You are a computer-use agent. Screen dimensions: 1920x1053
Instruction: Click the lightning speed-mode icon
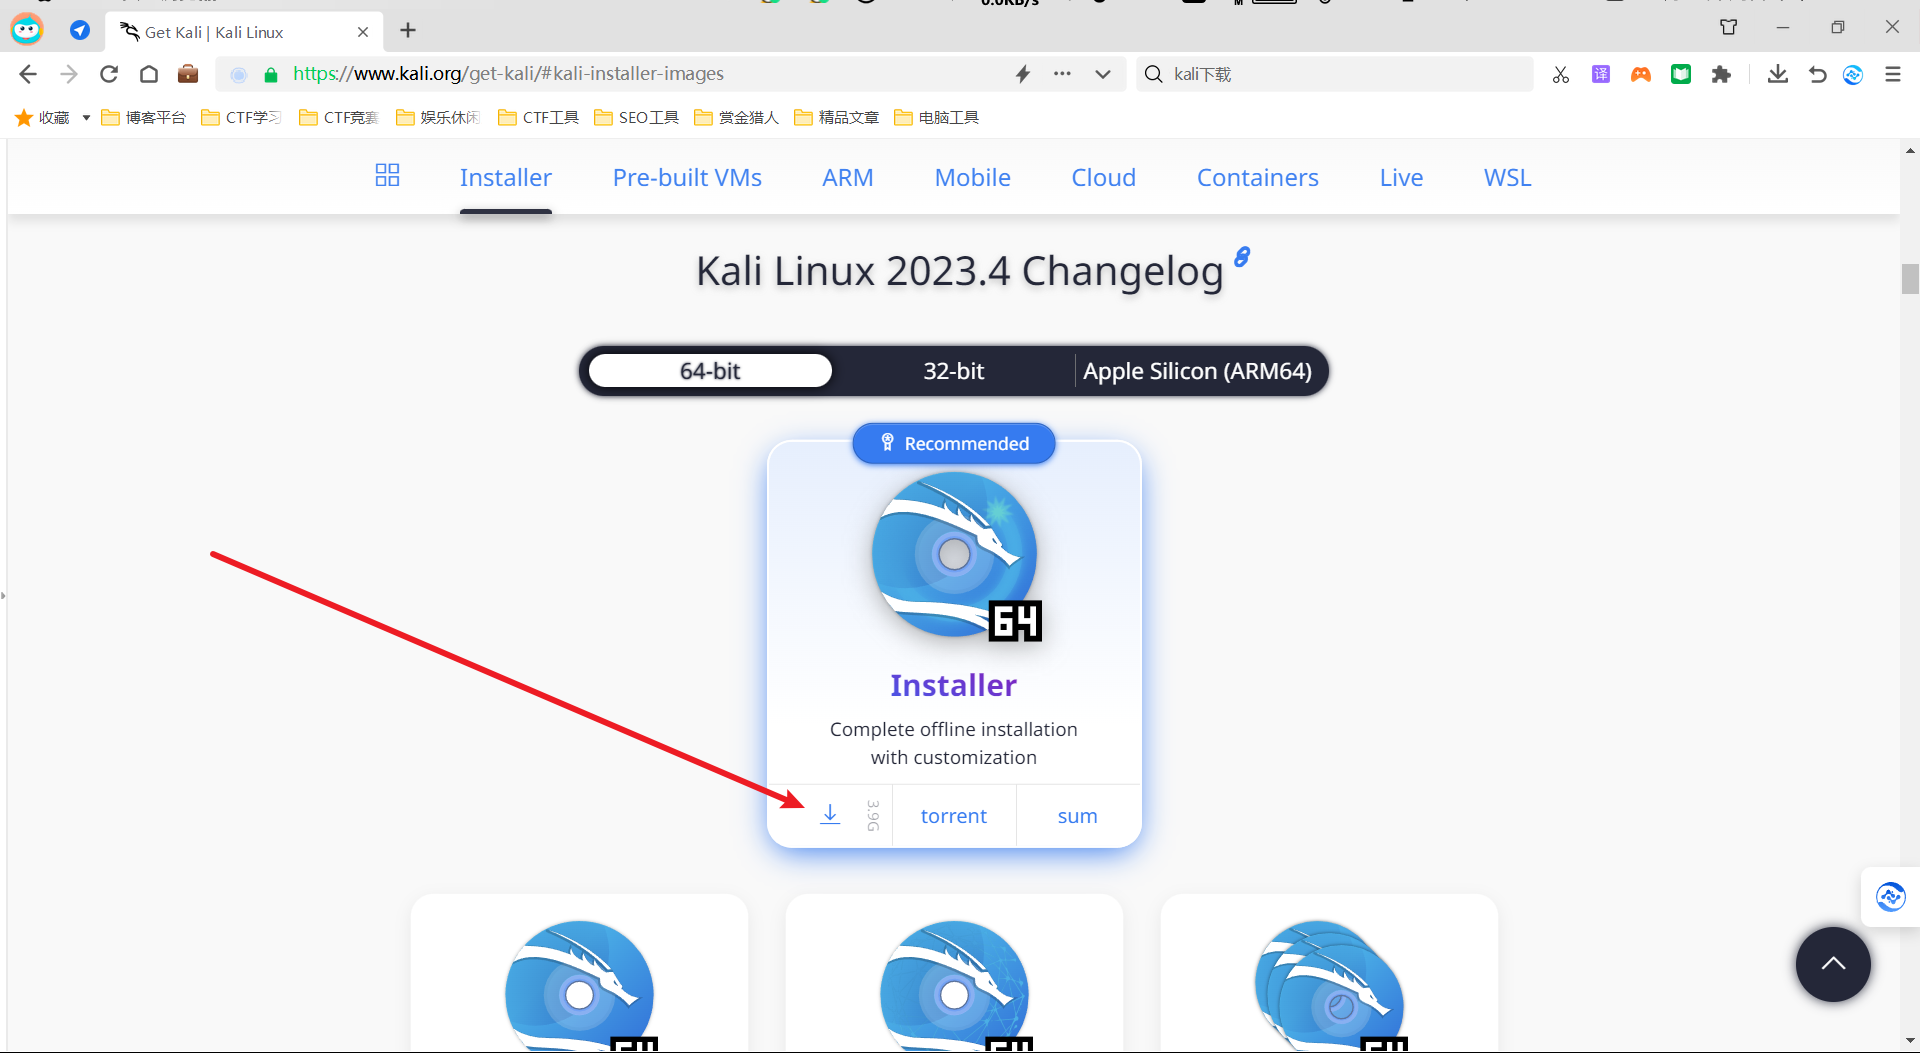coord(1022,74)
